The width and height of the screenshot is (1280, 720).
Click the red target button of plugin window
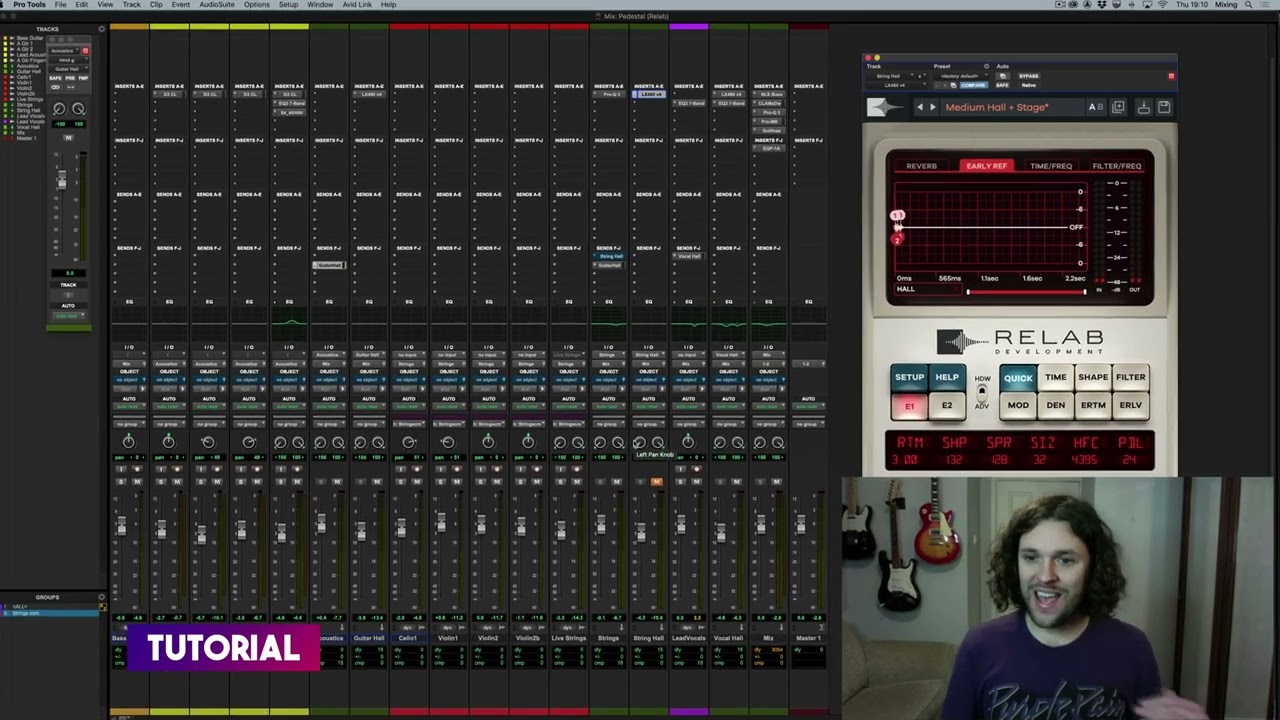pos(1171,76)
